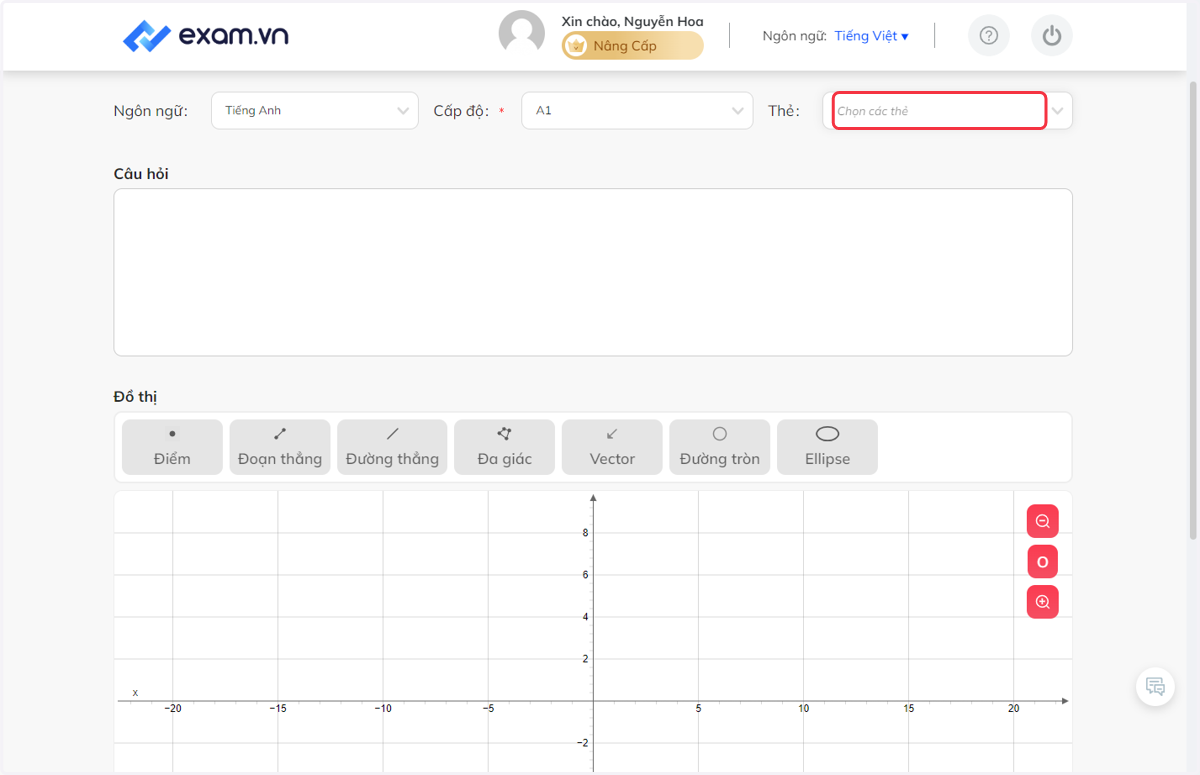Select the Vector tool
1200x775 pixels.
click(612, 447)
